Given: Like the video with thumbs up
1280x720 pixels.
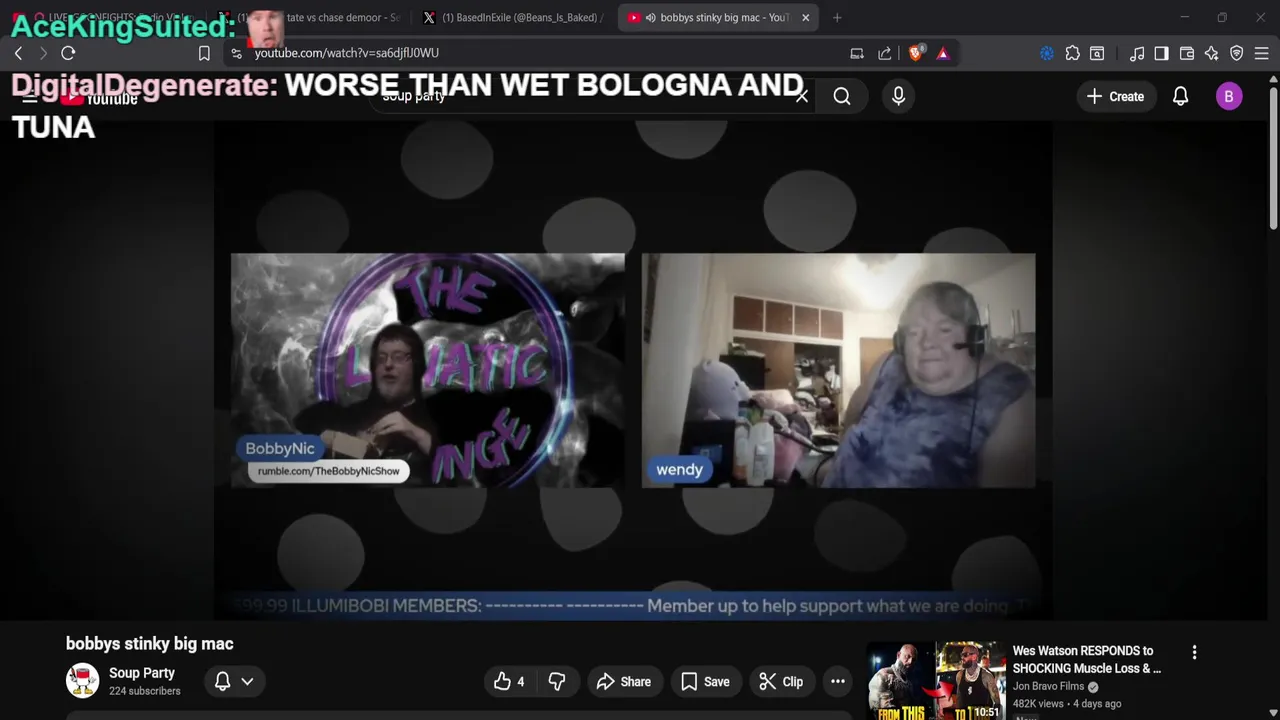Looking at the screenshot, I should pyautogui.click(x=509, y=682).
